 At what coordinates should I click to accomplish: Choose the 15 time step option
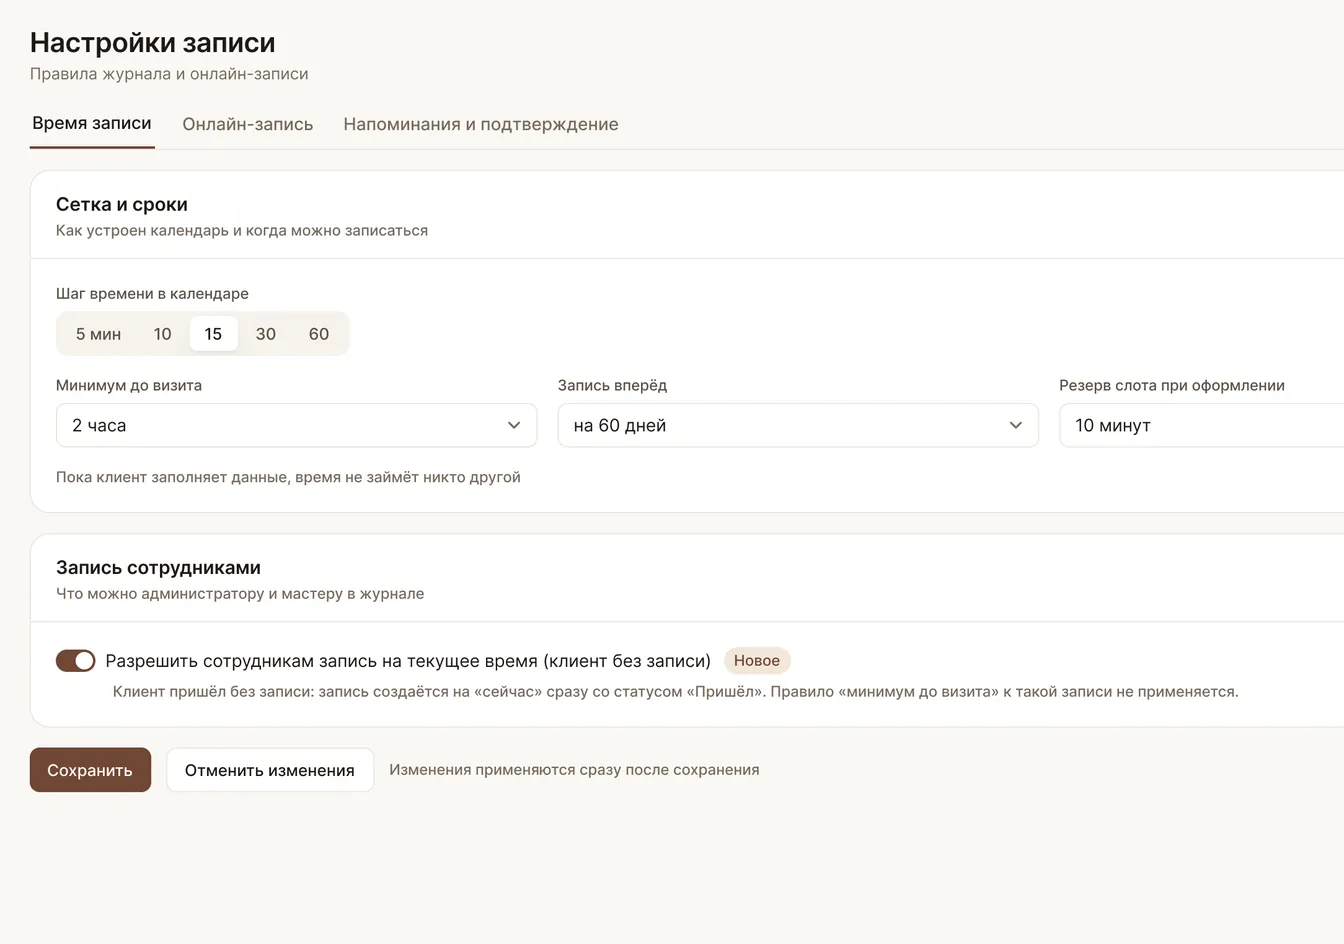click(213, 334)
